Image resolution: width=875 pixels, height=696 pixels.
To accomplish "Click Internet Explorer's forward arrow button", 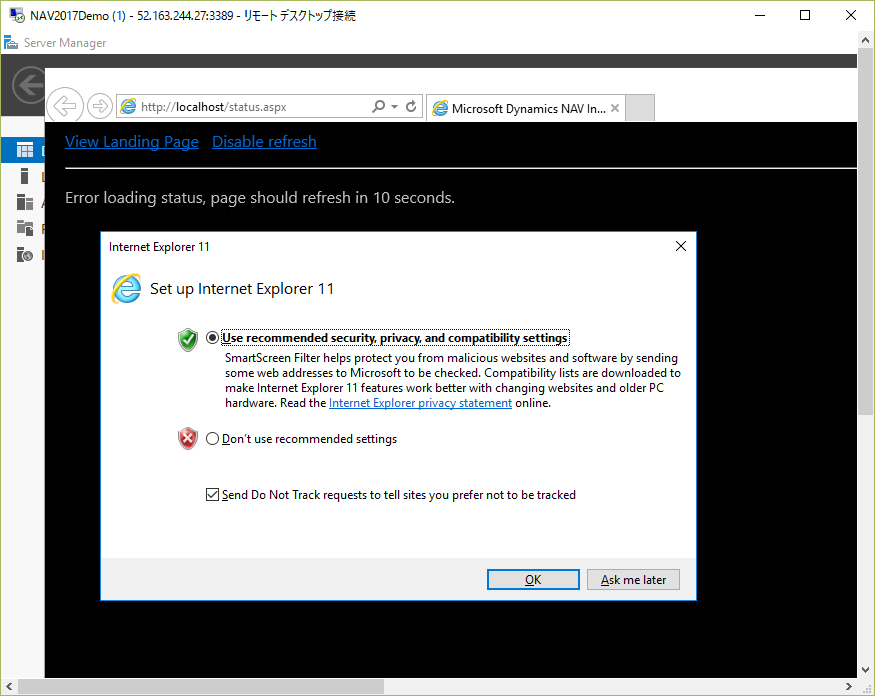I will (x=100, y=105).
